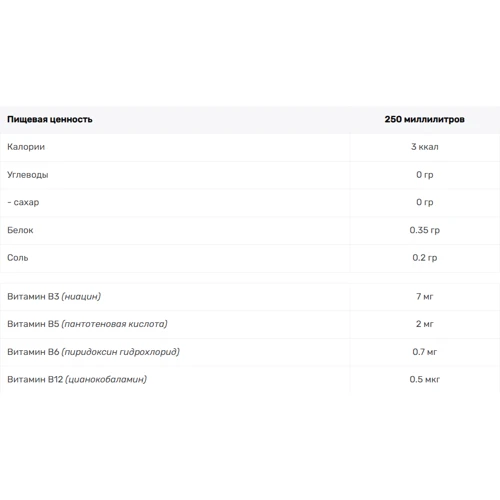The width and height of the screenshot is (500, 500).
Task: Click Витамин B12 цианокобаламин label
Action: [x=77, y=379]
